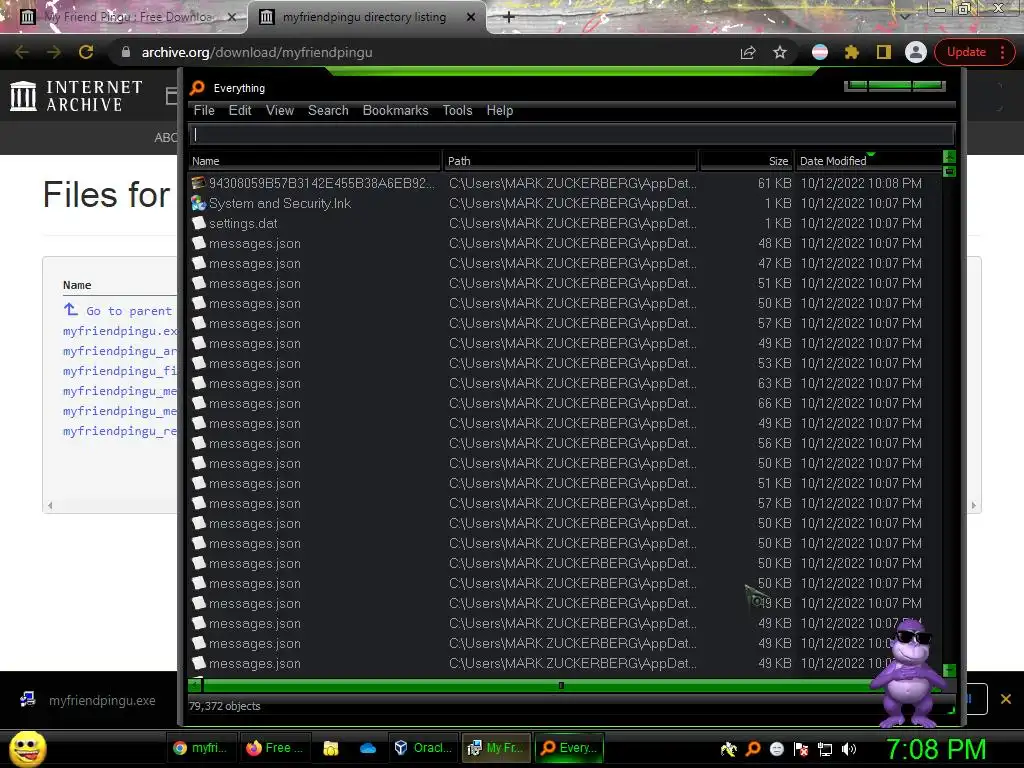1024x768 pixels.
Task: Select the messages.json row sized 53 KB
Action: (565, 364)
